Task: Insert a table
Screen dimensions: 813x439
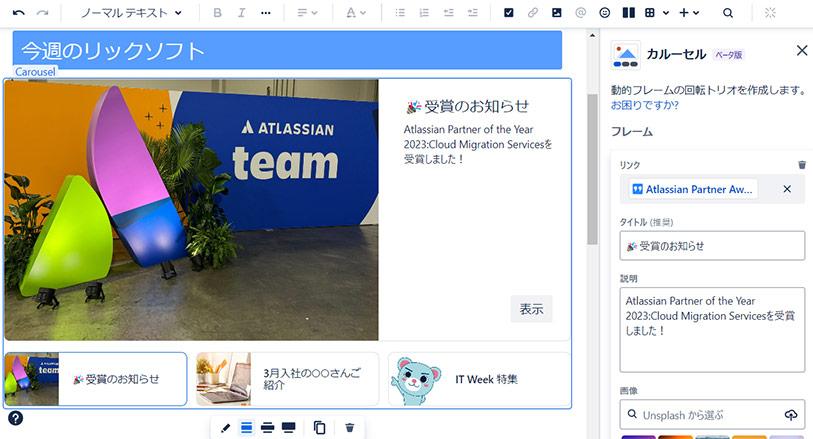Action: (650, 13)
